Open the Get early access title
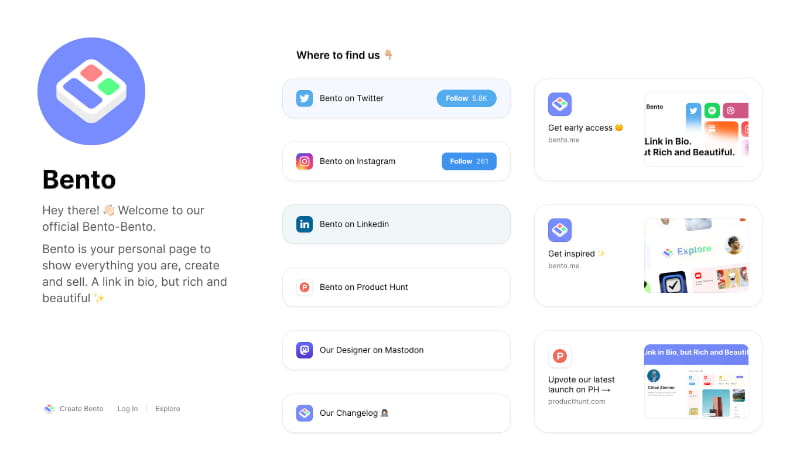 [585, 128]
